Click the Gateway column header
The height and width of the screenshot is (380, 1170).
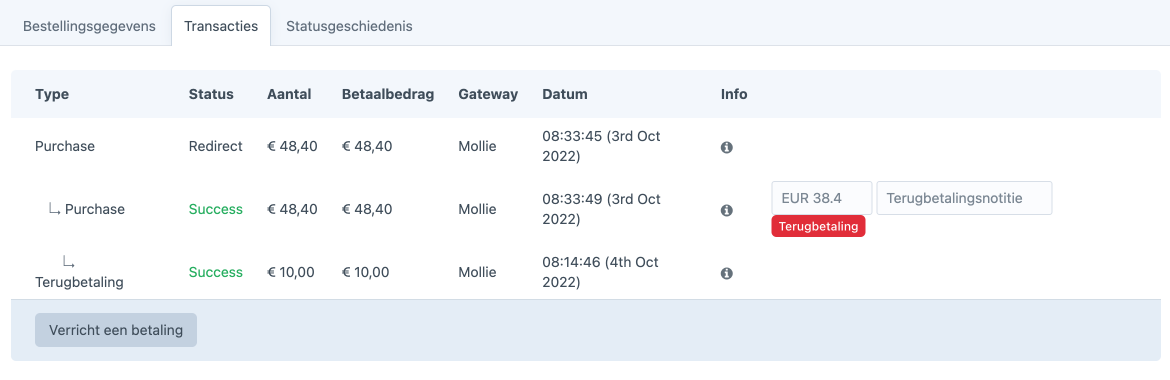tap(488, 95)
